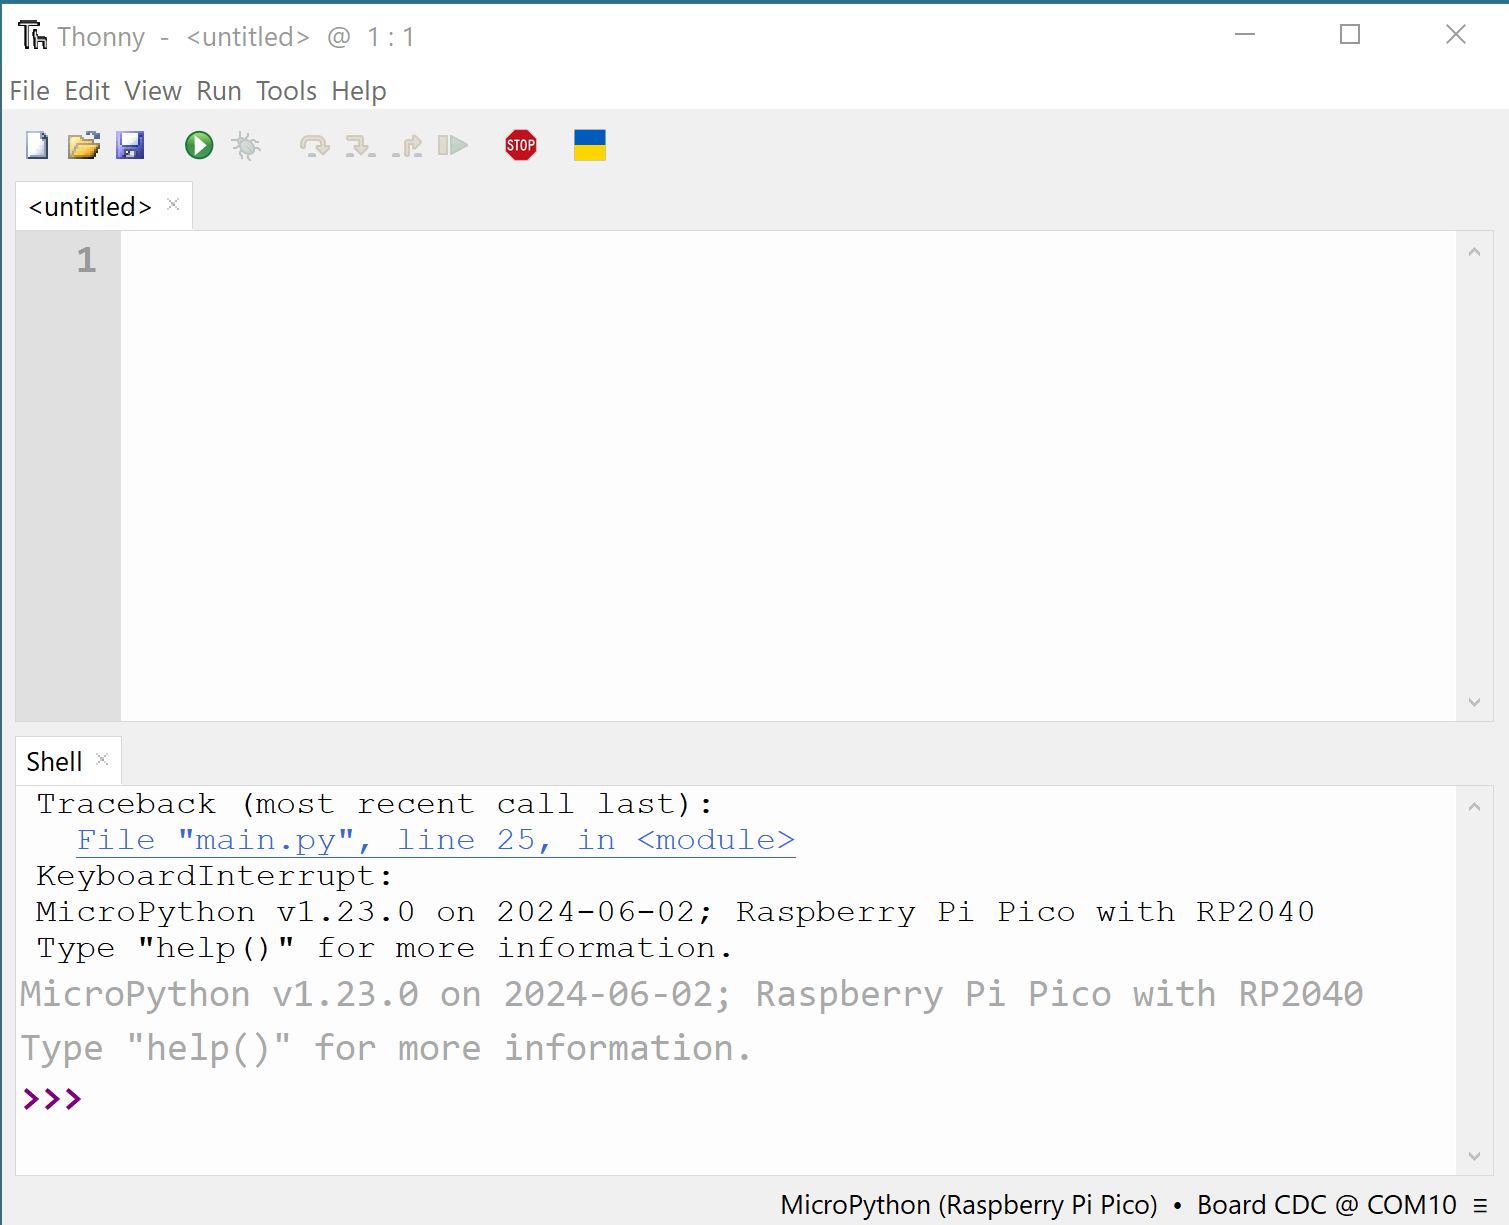Click the status bar menu icon

(x=1483, y=1205)
